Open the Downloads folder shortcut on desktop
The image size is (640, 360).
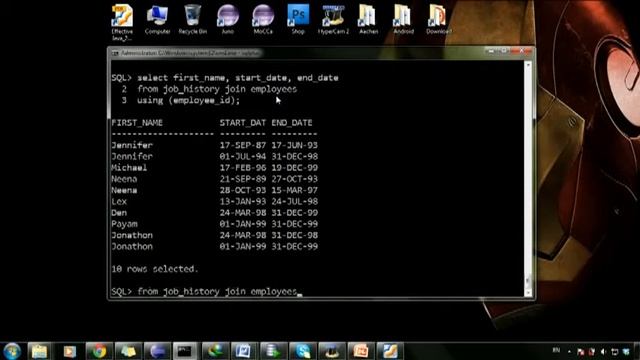439,19
